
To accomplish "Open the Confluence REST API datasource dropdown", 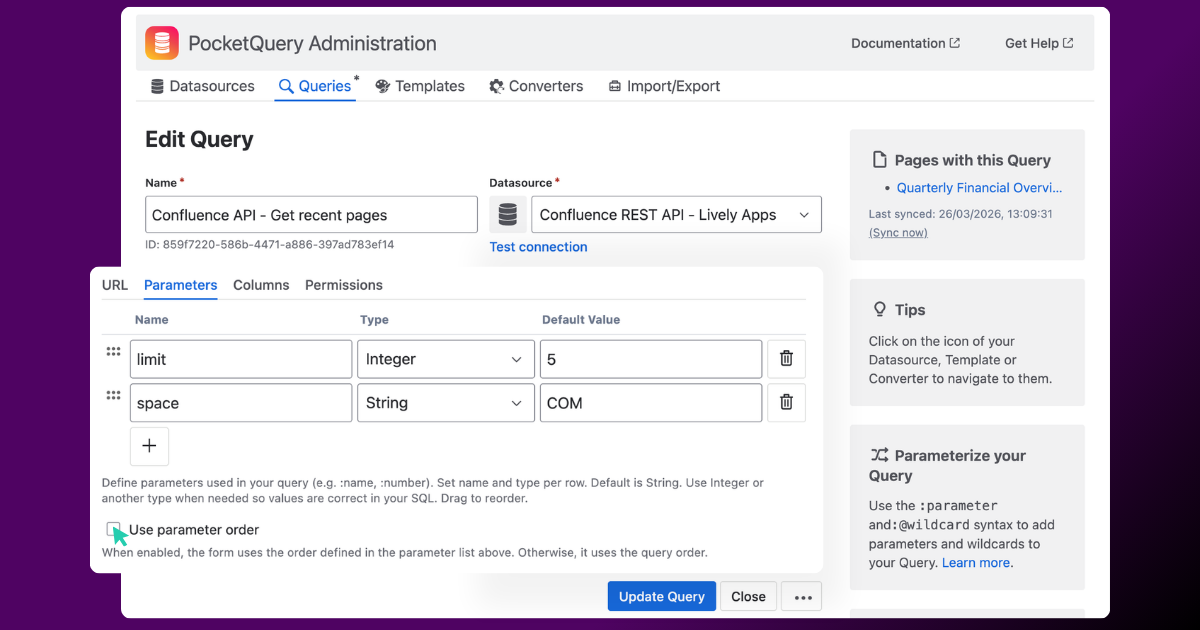I will [676, 214].
